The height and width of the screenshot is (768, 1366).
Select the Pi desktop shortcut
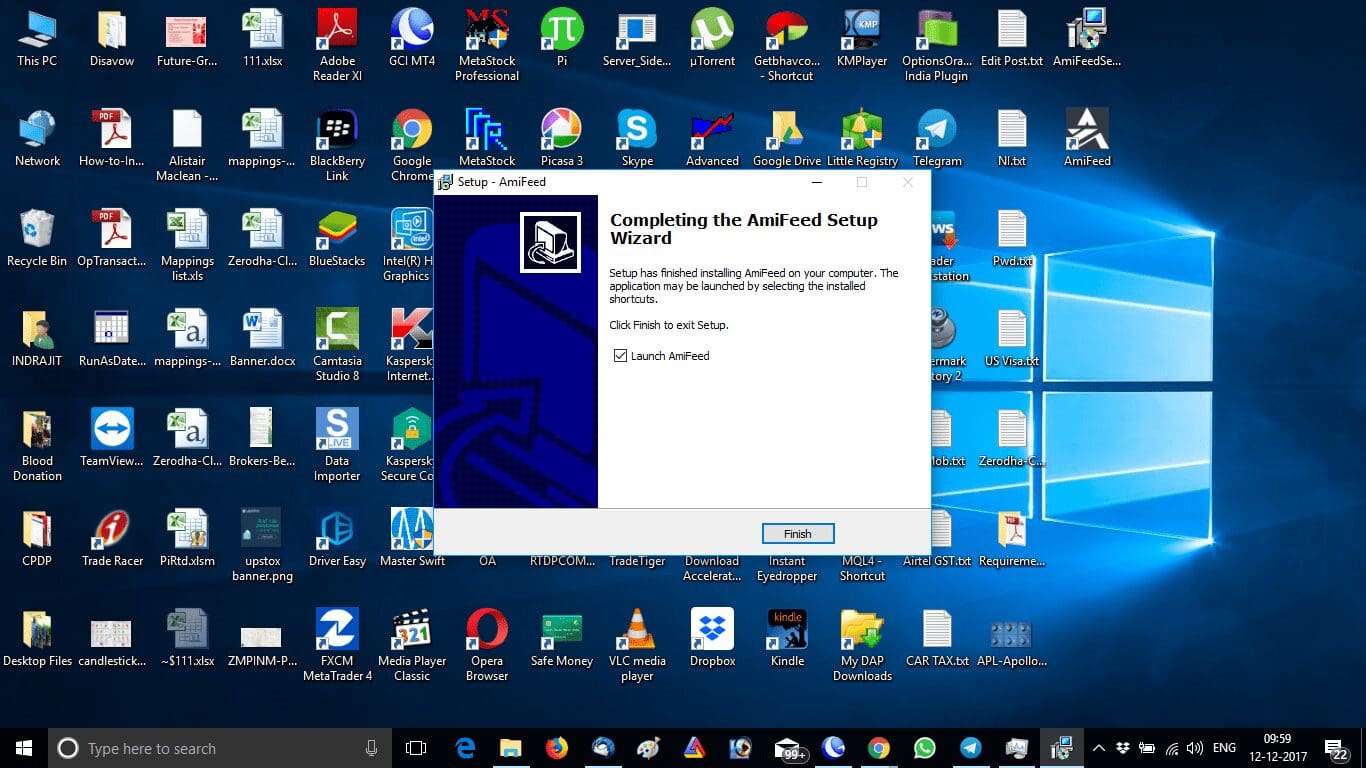coord(562,38)
